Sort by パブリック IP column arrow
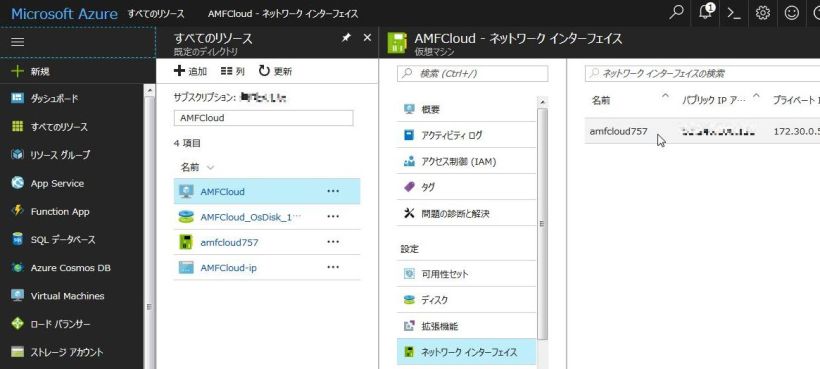This screenshot has width=820, height=369. point(756,96)
